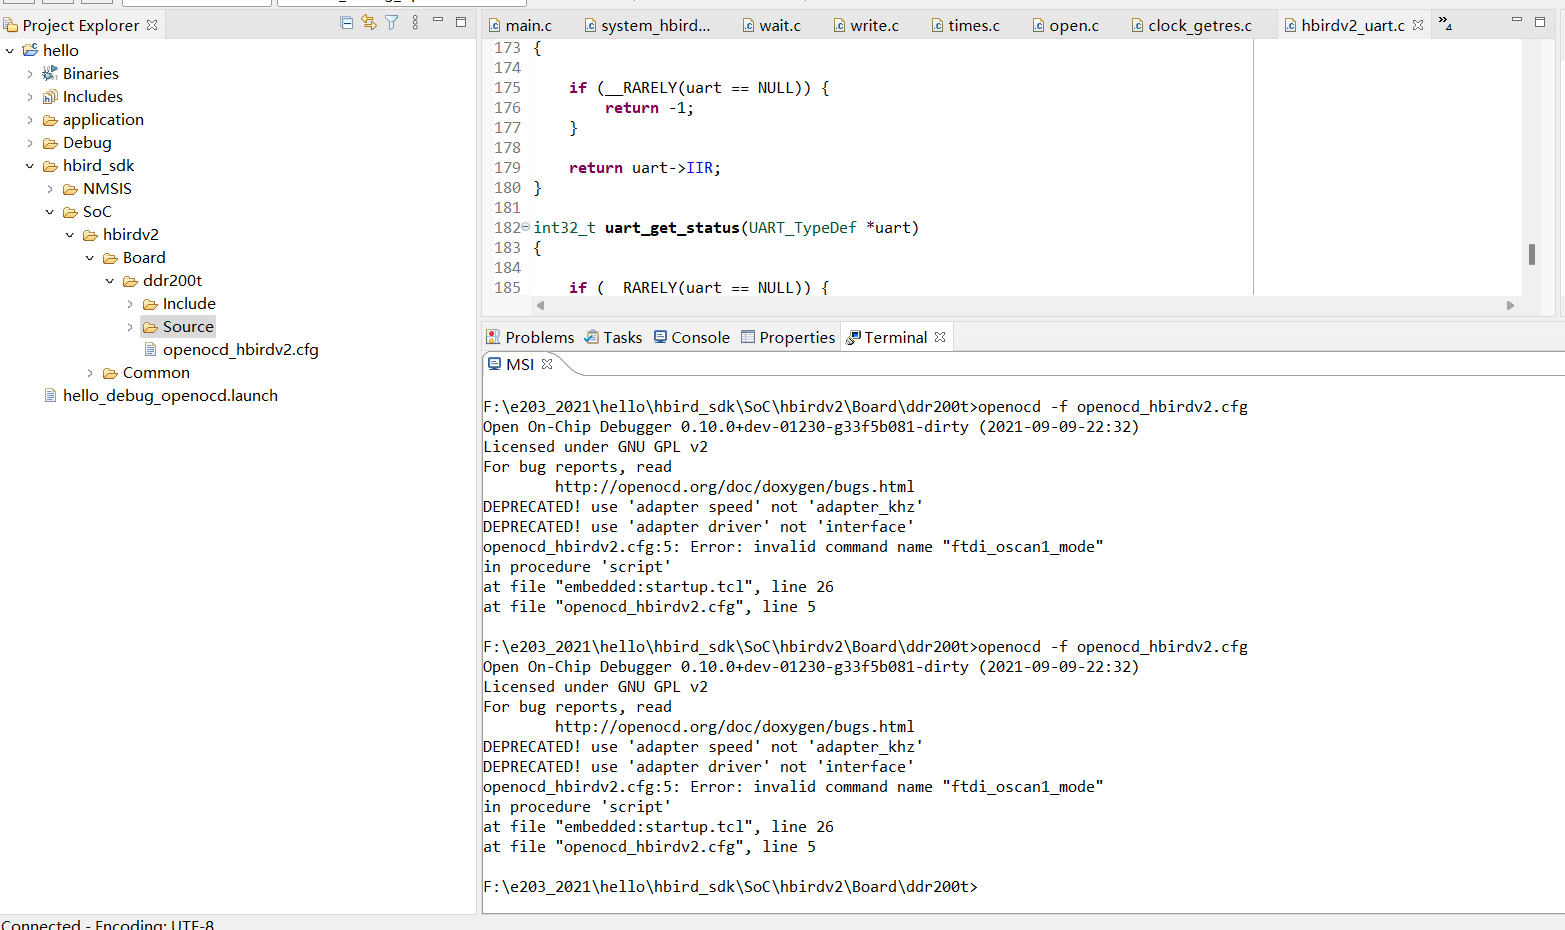Click the Binaries node icon
Image resolution: width=1565 pixels, height=930 pixels.
(50, 74)
